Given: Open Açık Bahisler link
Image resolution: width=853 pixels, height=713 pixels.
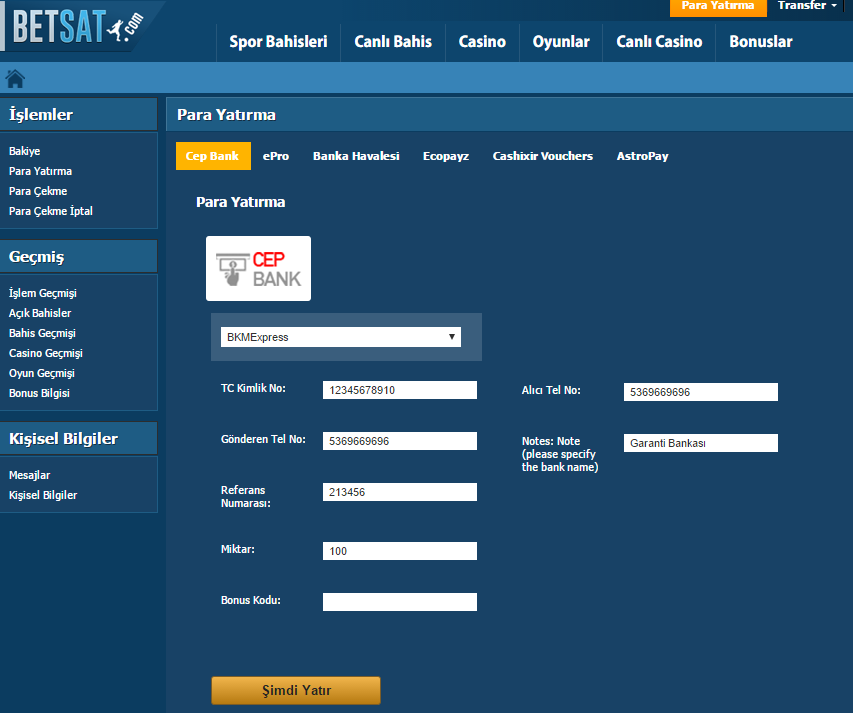Looking at the screenshot, I should pos(40,313).
